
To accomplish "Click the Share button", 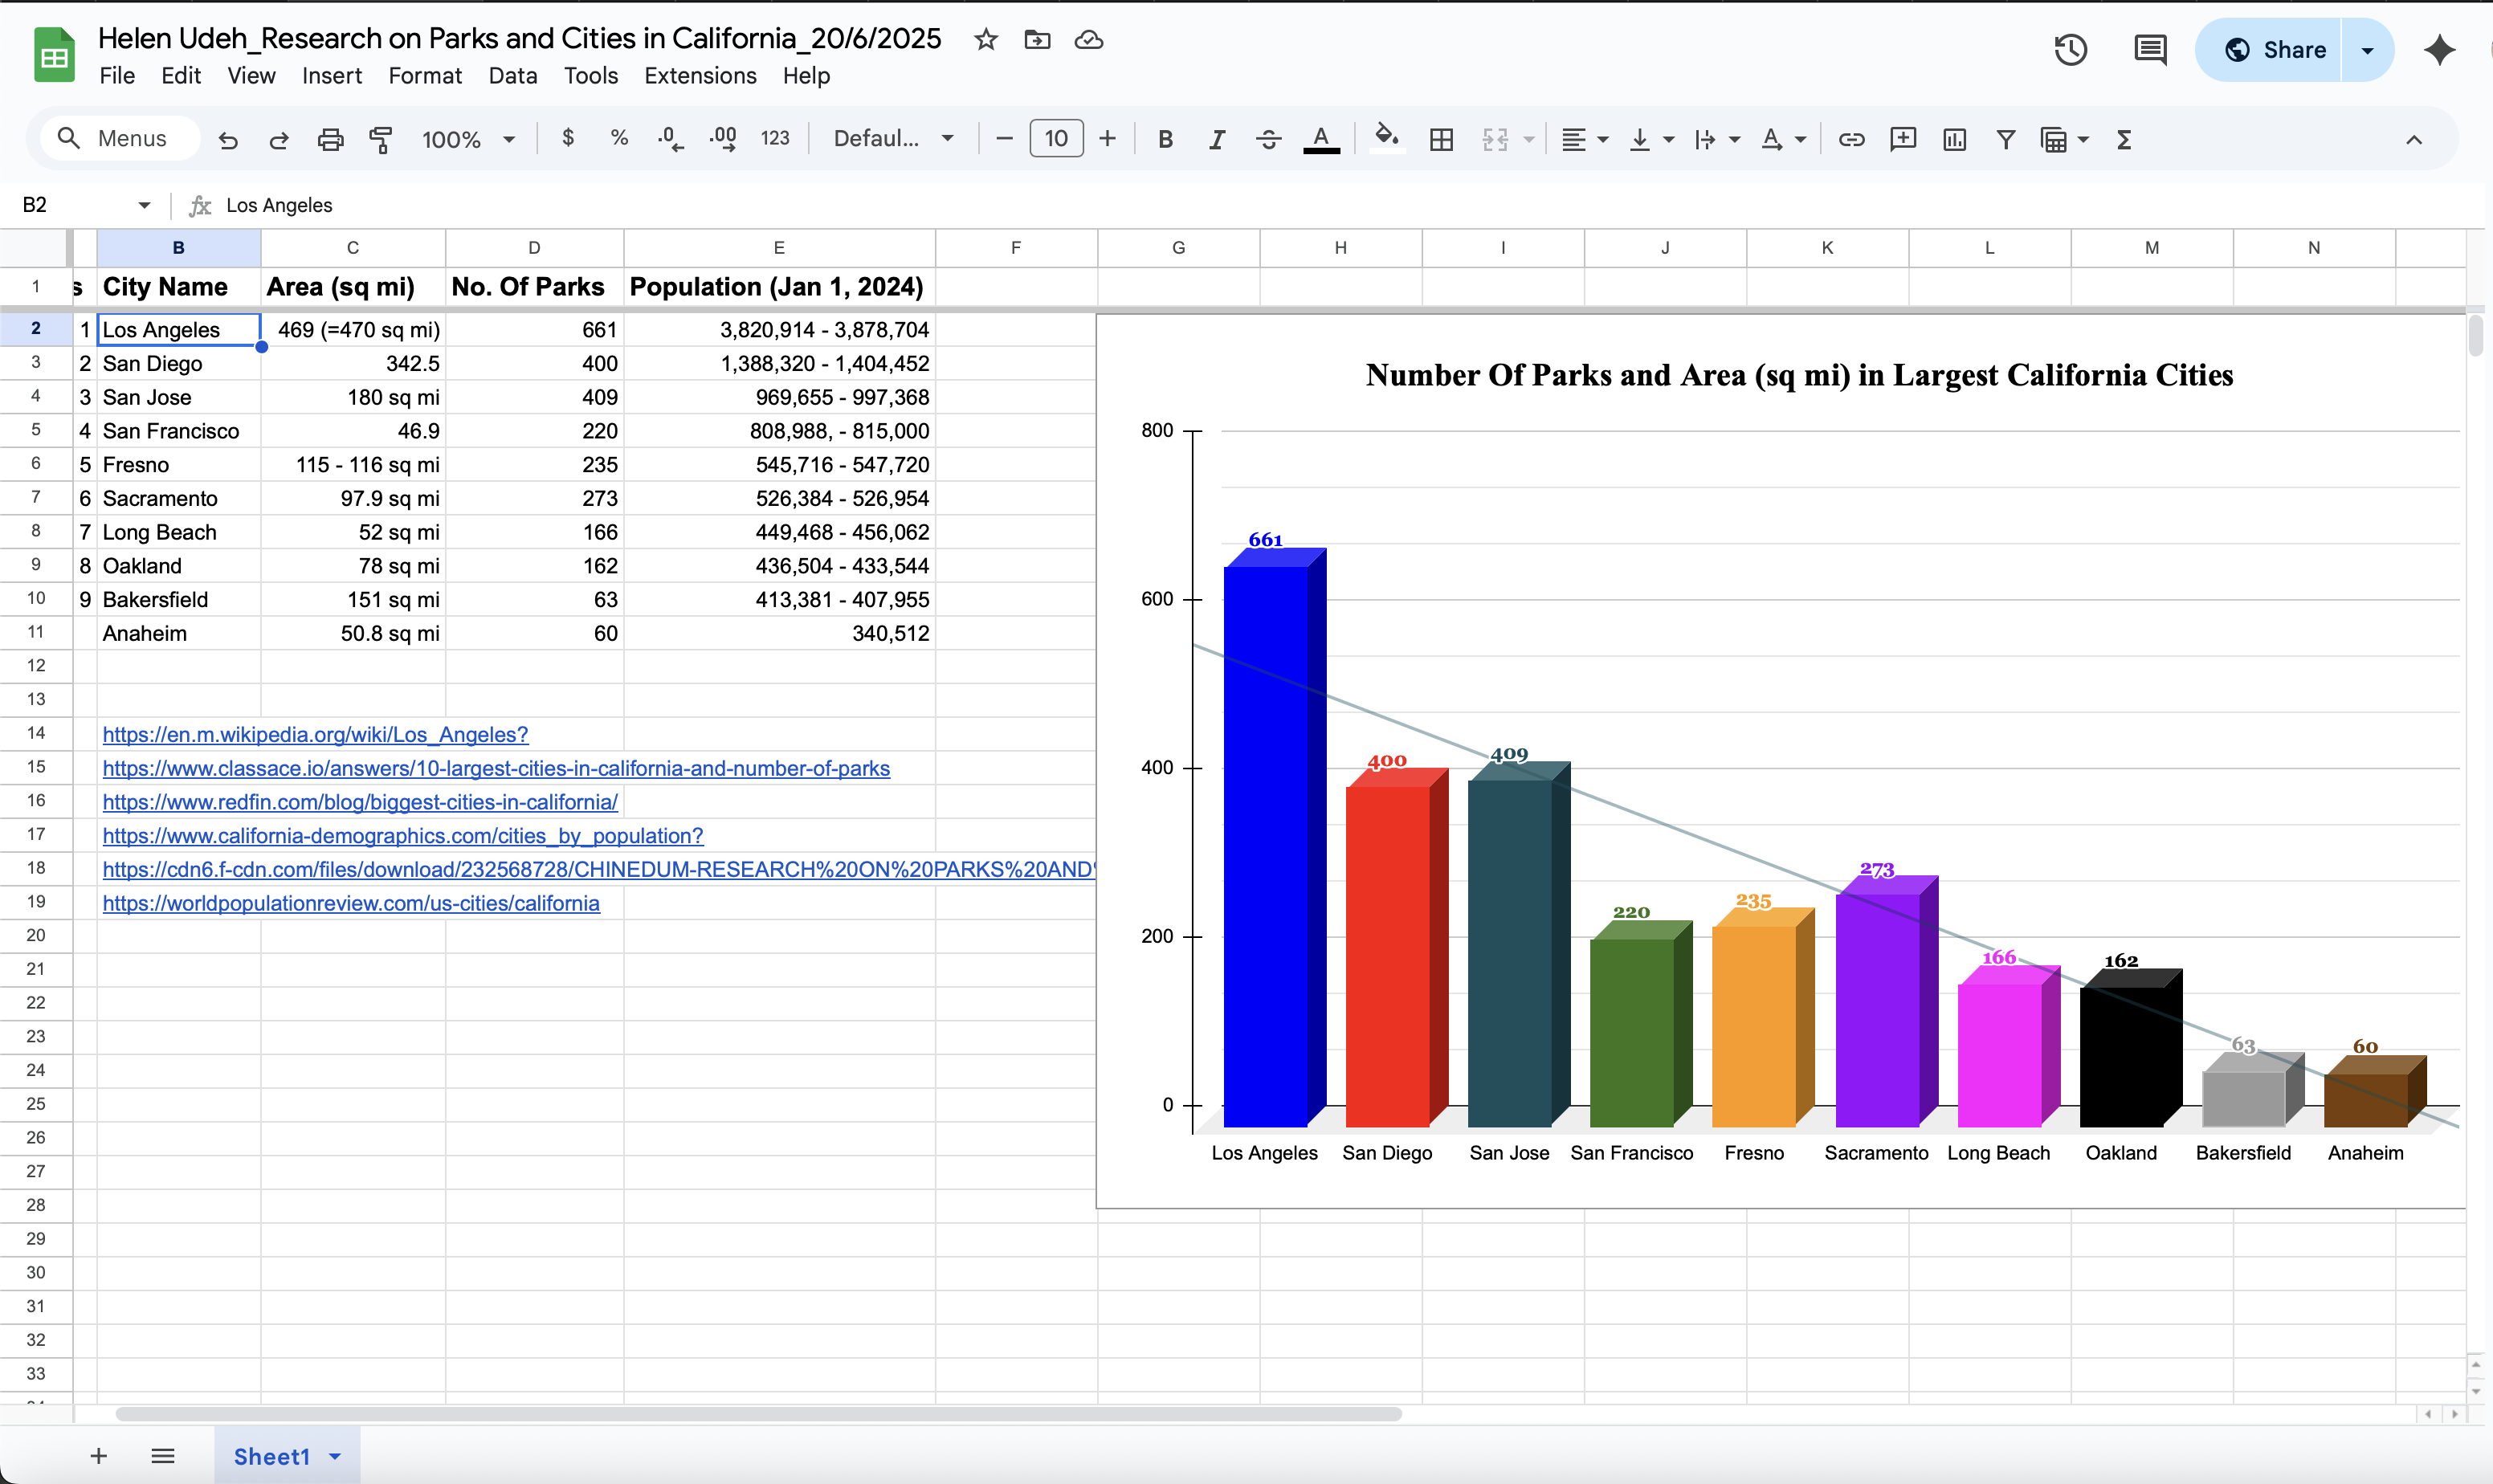I will (2273, 50).
